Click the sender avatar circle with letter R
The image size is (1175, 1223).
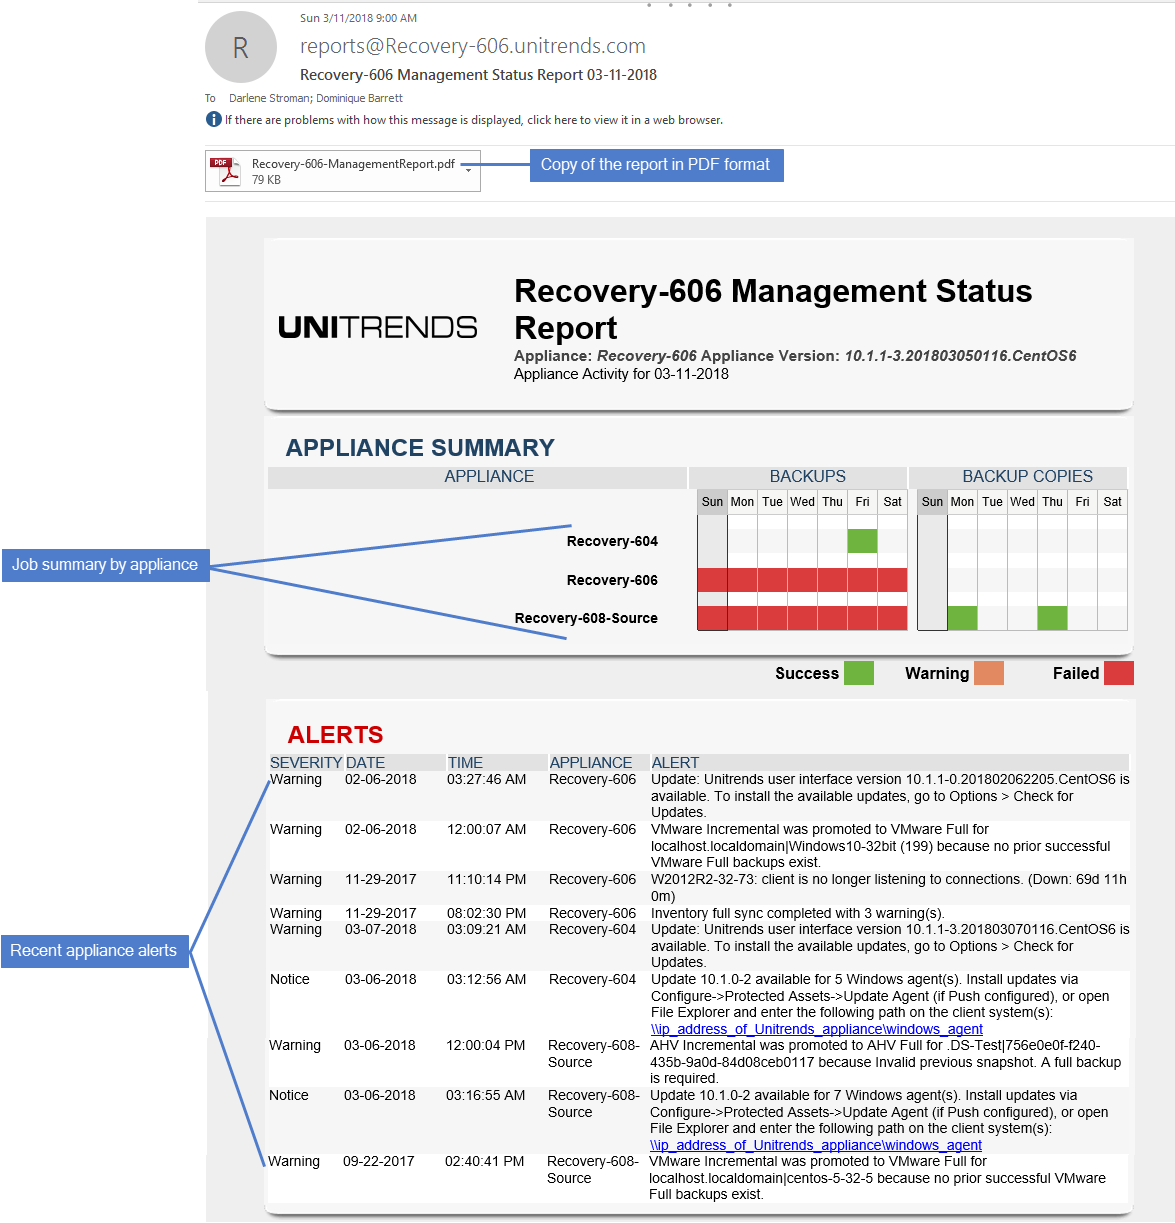240,47
